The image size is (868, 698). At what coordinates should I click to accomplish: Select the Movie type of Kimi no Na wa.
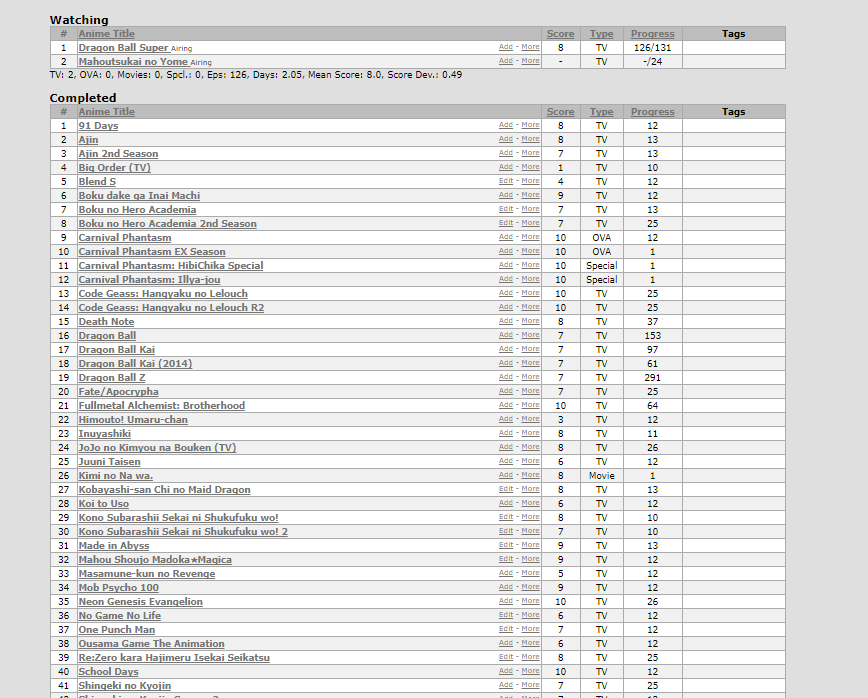[x=601, y=475]
